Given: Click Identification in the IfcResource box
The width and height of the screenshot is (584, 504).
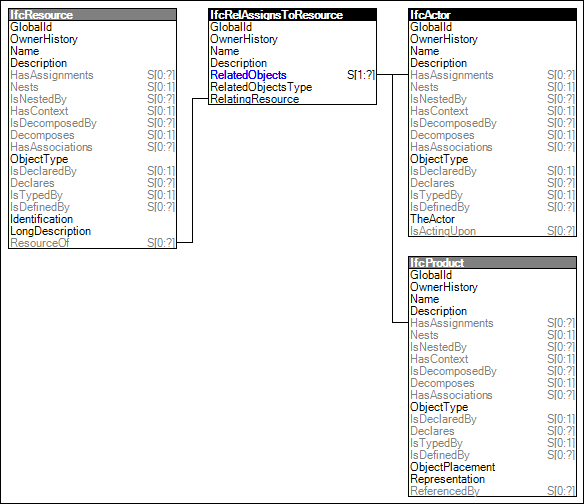Looking at the screenshot, I should (42, 219).
